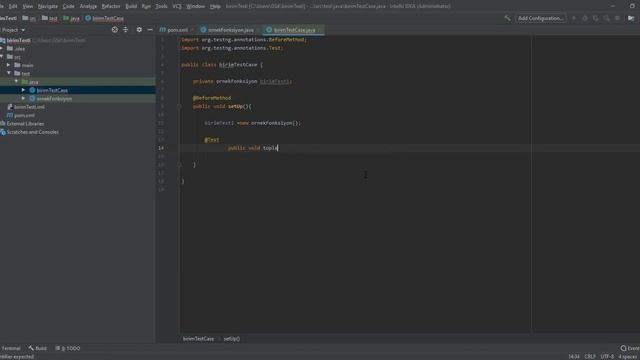Open the Help menu
Screen dimensions: 640x360
(215, 6)
